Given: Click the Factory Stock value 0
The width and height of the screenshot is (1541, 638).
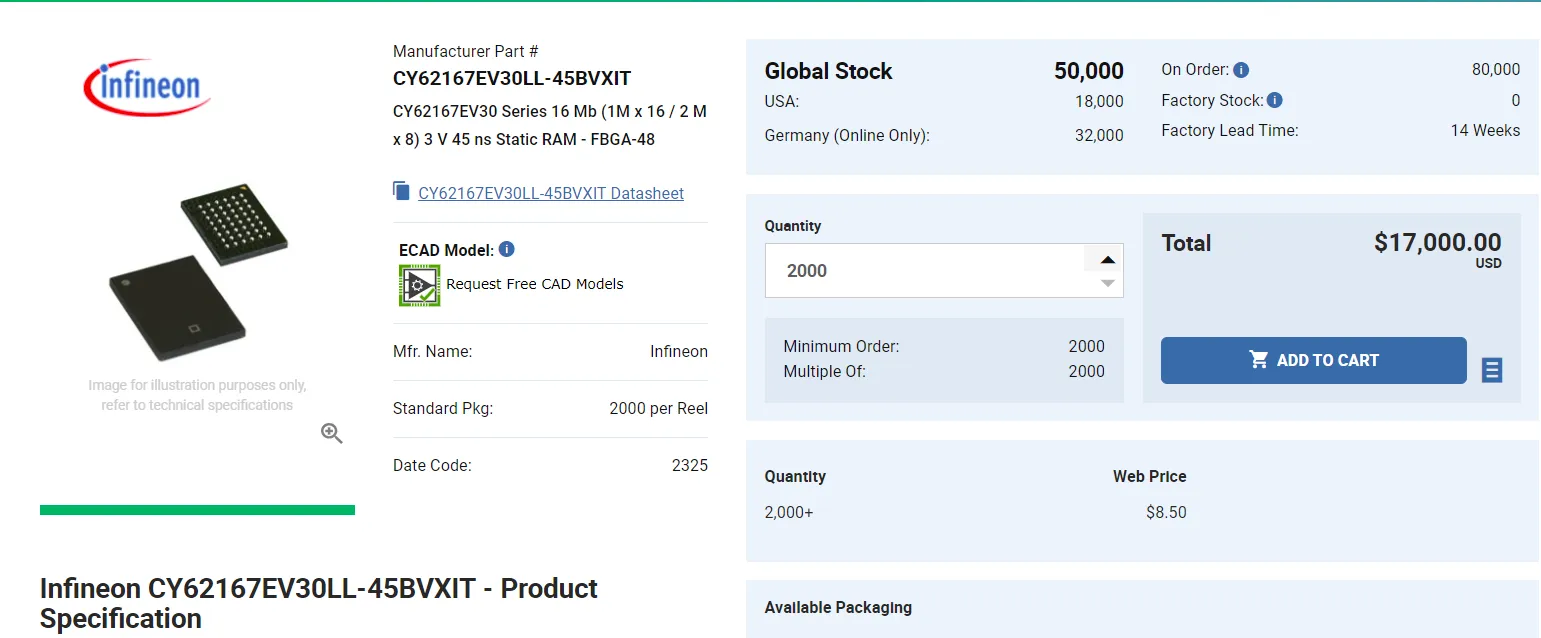Looking at the screenshot, I should [x=1516, y=100].
